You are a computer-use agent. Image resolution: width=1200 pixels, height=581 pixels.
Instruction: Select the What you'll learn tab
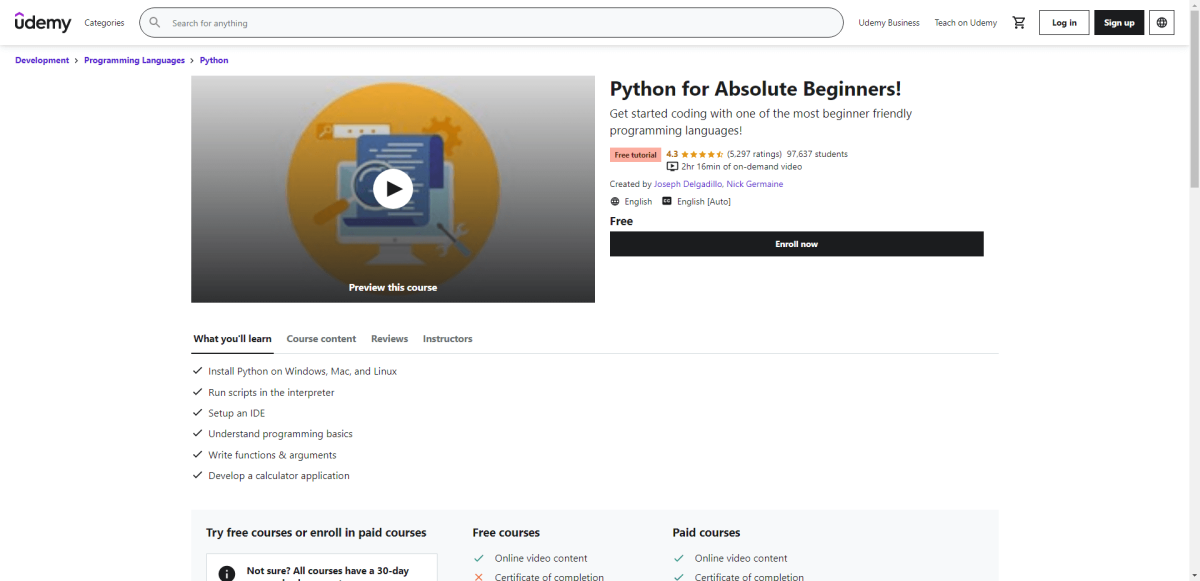point(232,338)
